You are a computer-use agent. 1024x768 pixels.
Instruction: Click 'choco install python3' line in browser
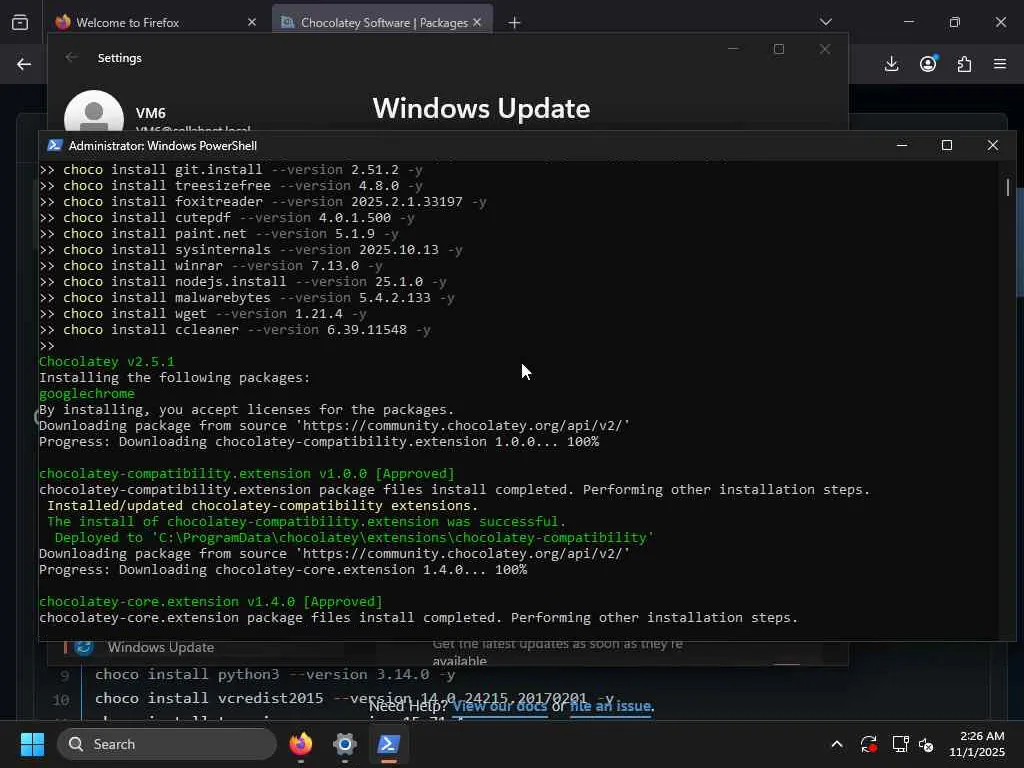275,674
